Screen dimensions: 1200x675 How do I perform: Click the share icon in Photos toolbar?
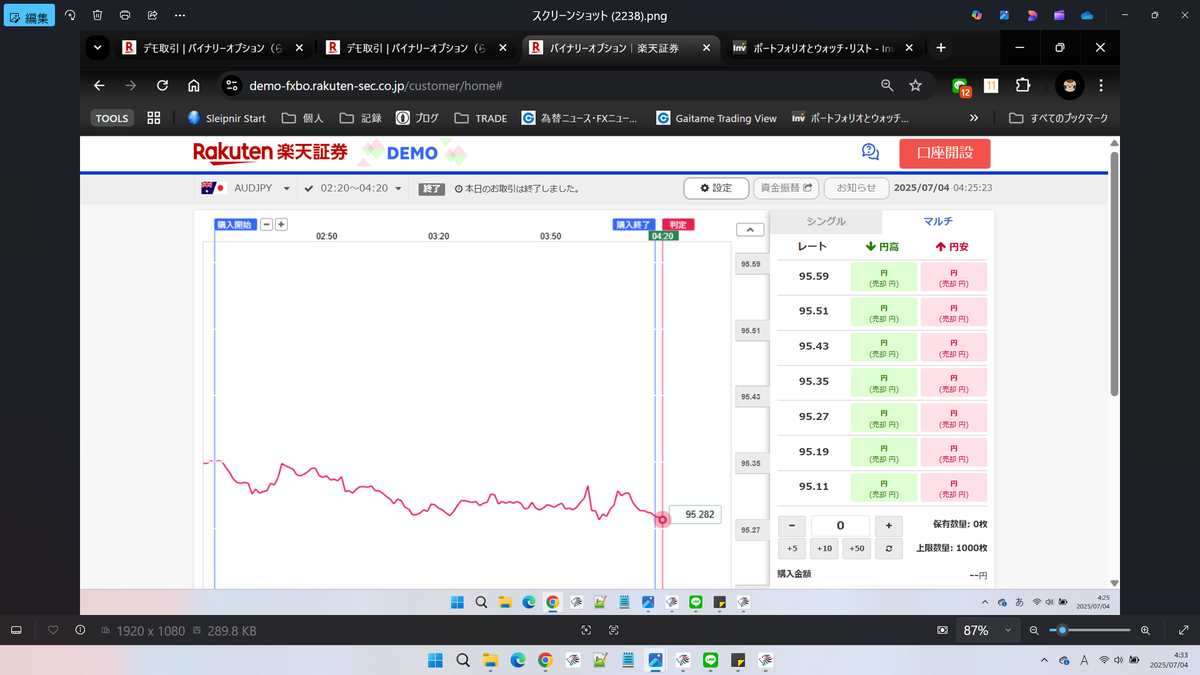pos(152,16)
